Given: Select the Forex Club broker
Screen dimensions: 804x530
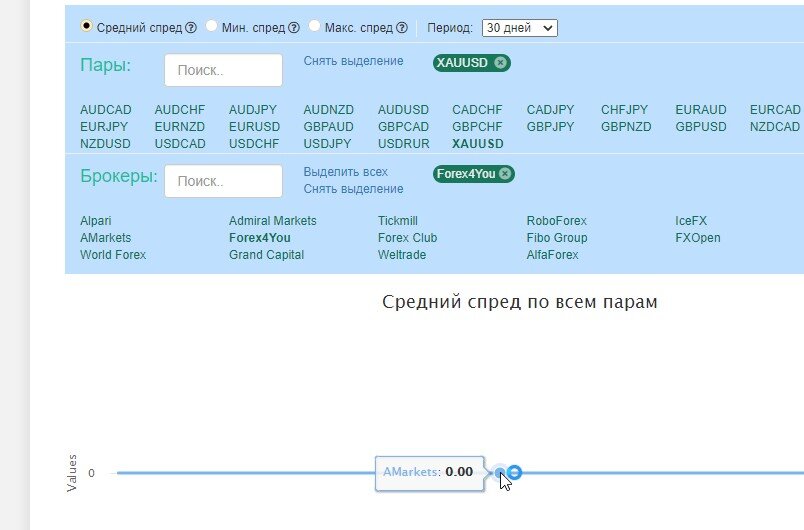Looking at the screenshot, I should pyautogui.click(x=407, y=238).
